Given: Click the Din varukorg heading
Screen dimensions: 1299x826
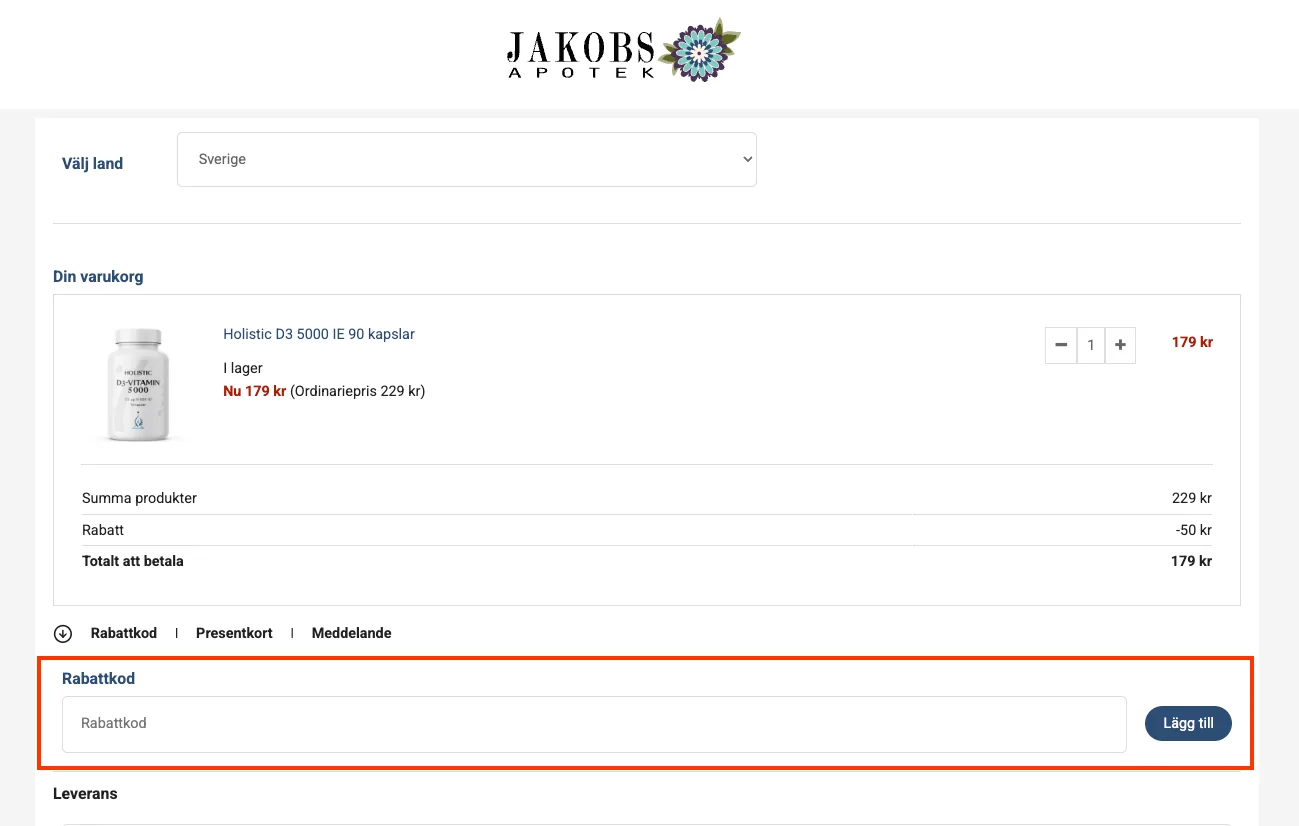Looking at the screenshot, I should tap(98, 276).
